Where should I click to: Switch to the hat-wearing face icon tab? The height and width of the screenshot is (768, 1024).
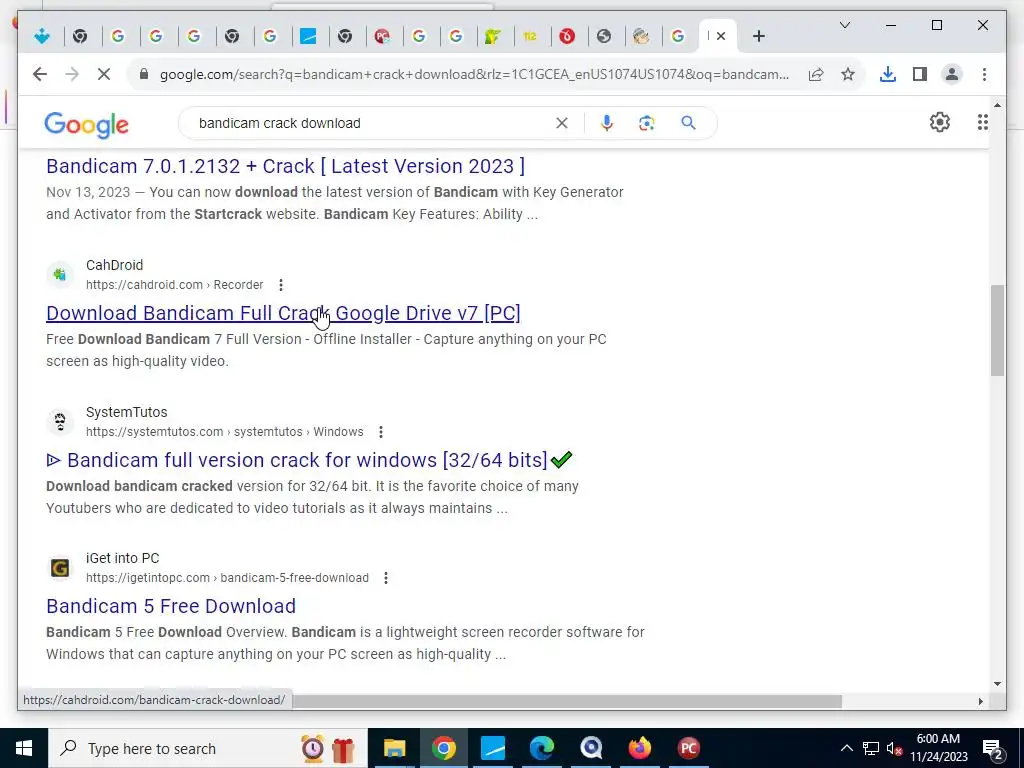click(x=641, y=37)
